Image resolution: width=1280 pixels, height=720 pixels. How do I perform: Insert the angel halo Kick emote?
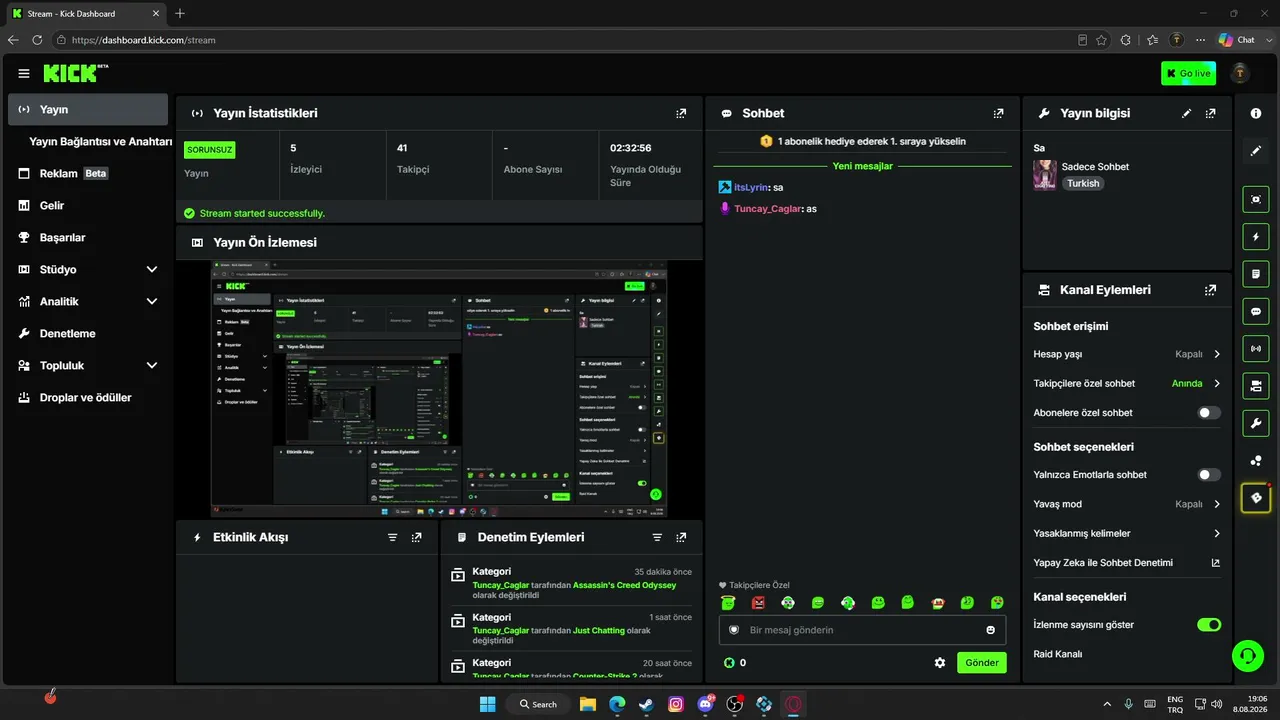point(728,602)
